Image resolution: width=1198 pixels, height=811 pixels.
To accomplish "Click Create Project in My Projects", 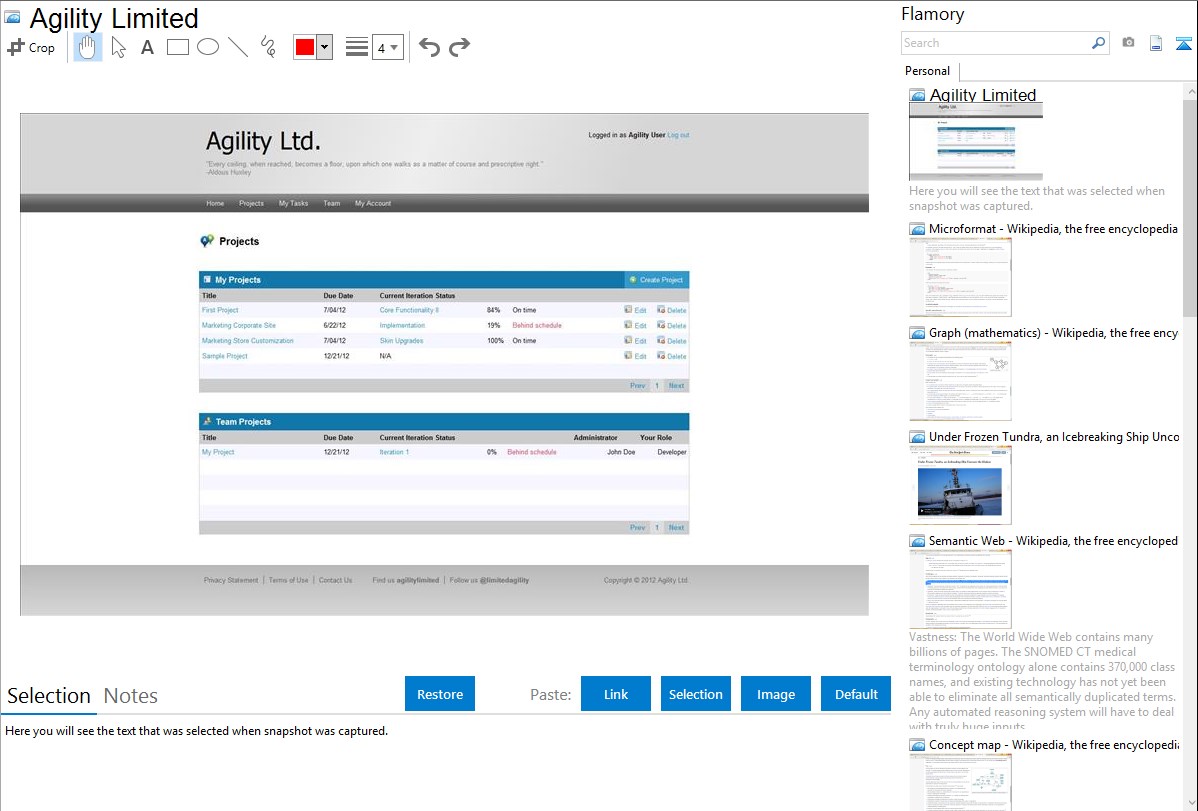I will (656, 280).
